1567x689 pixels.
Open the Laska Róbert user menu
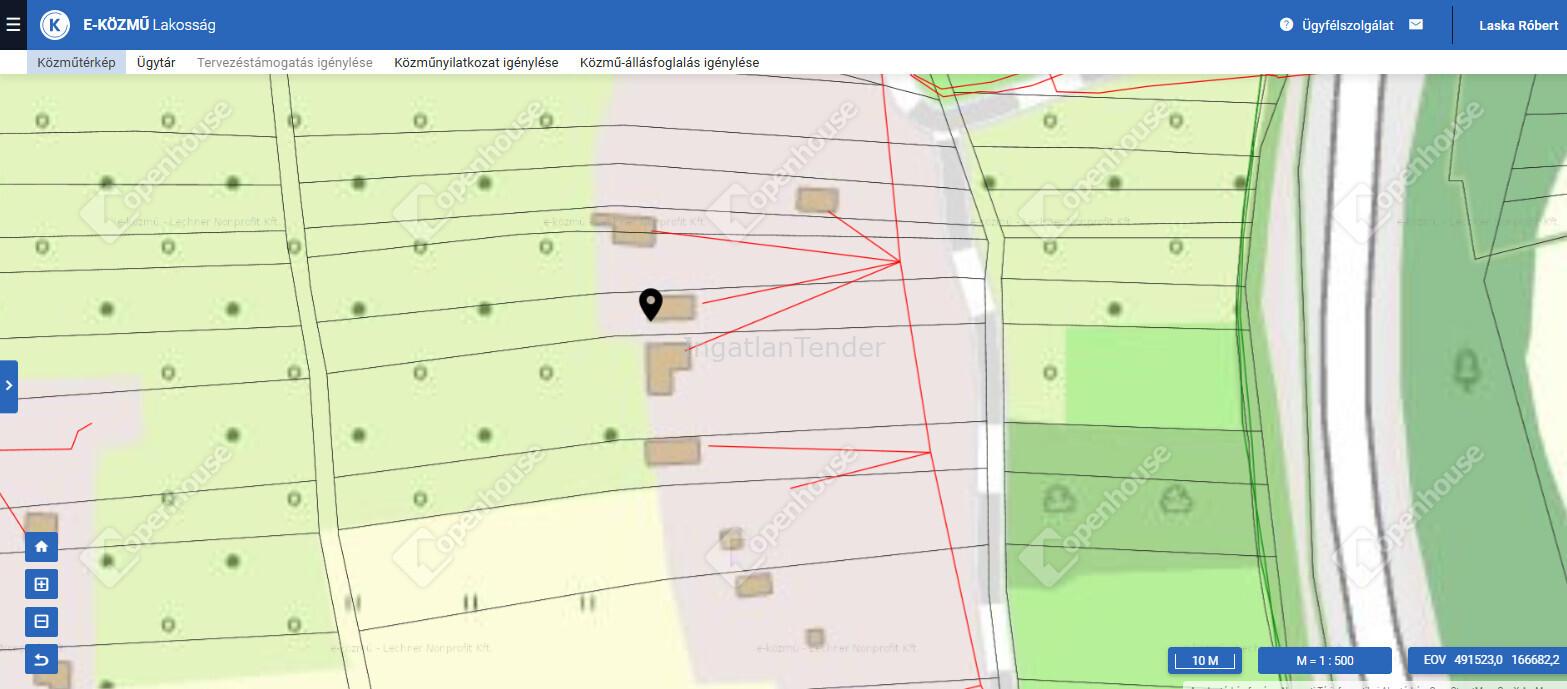point(1518,25)
